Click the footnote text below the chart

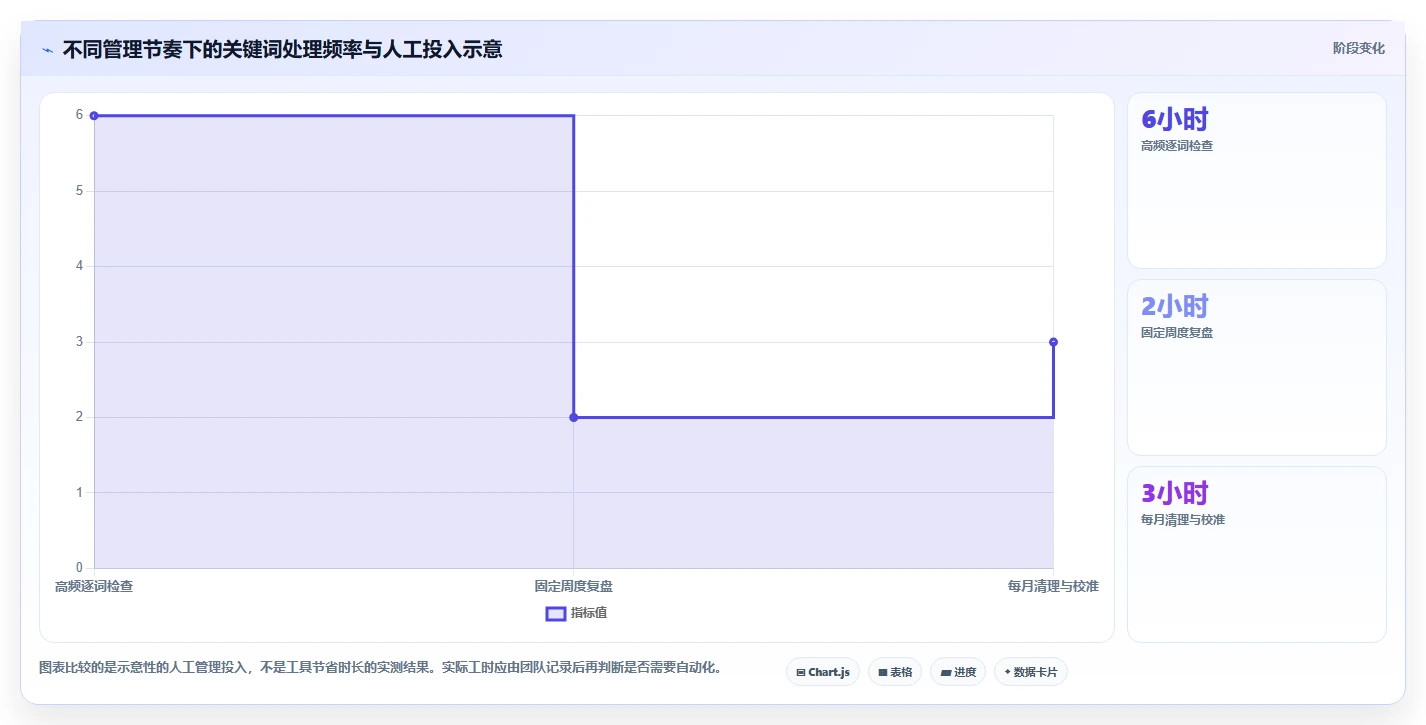pos(380,667)
